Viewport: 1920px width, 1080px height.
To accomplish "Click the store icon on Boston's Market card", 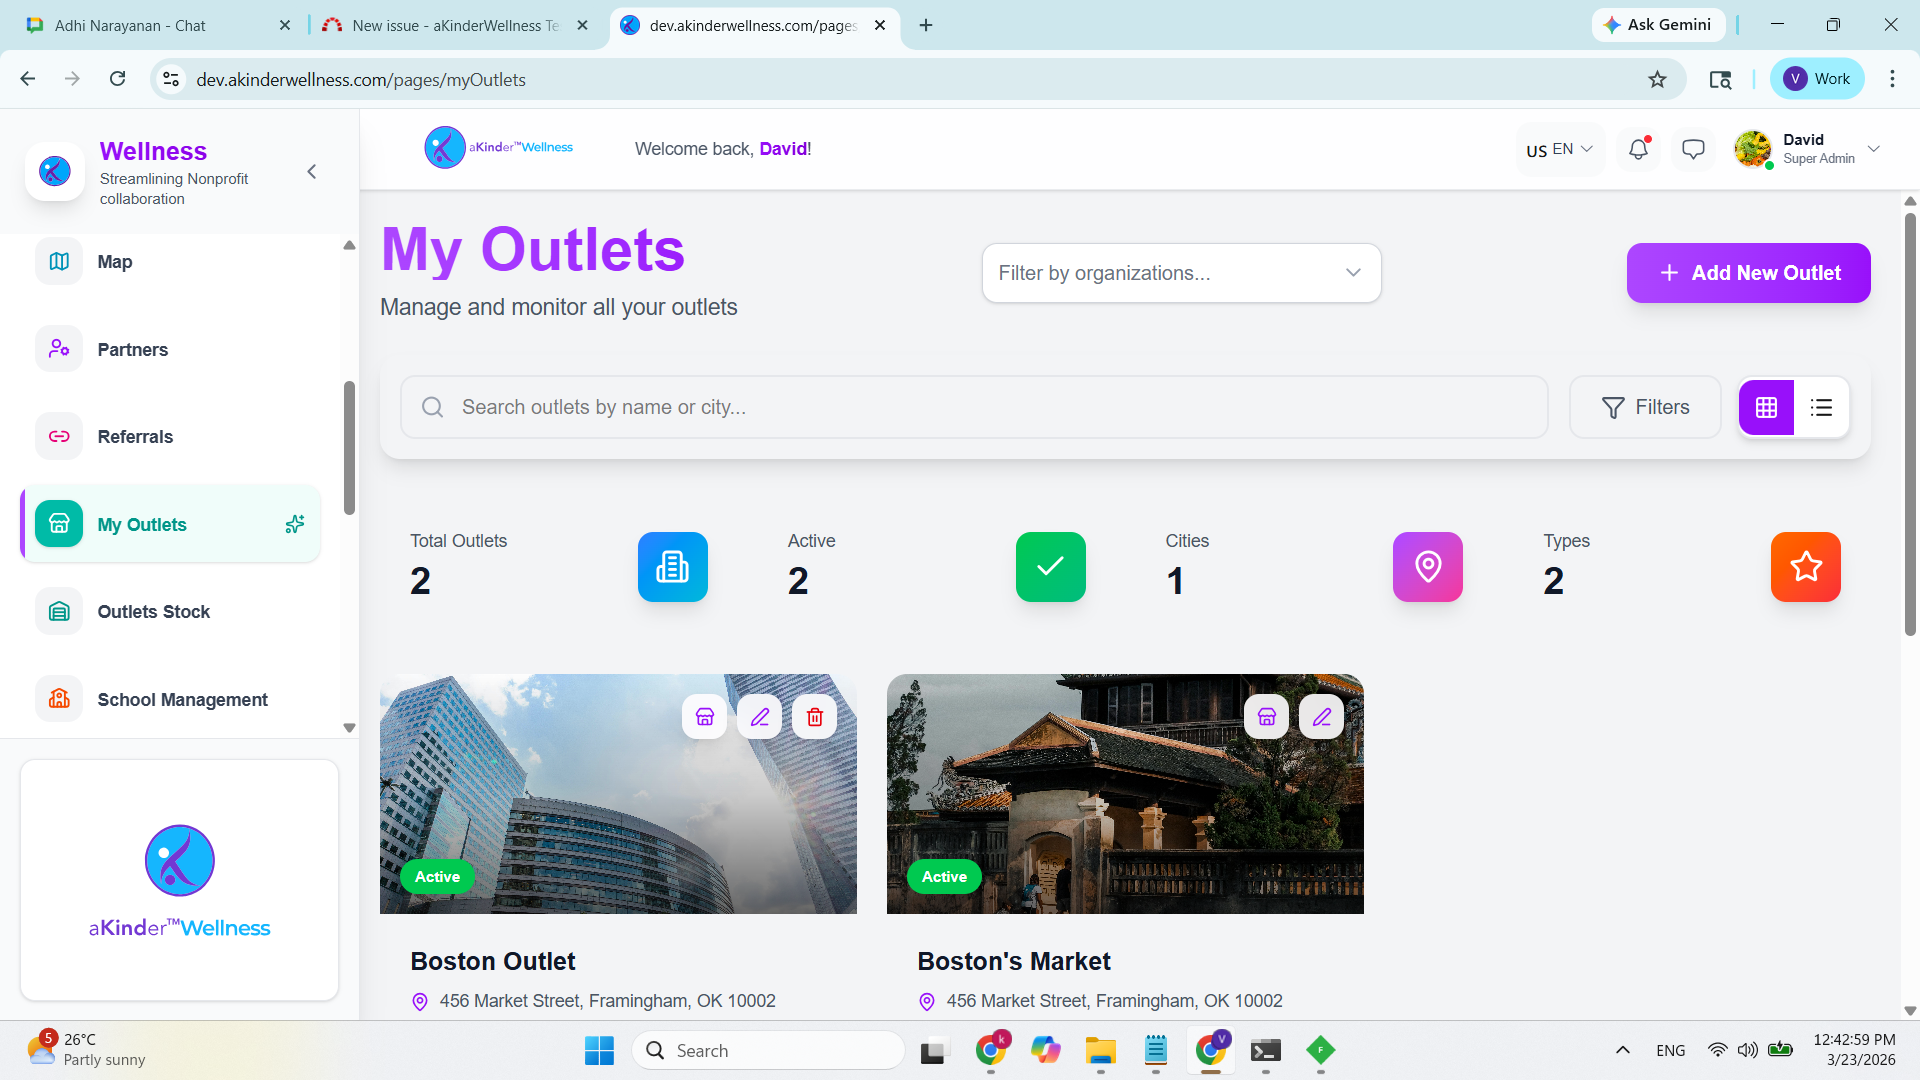I will [1267, 717].
